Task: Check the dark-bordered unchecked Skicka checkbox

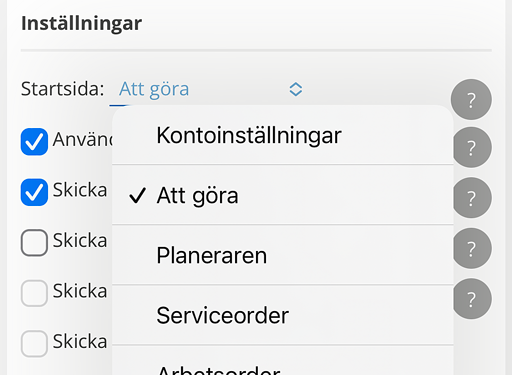Action: point(34,243)
